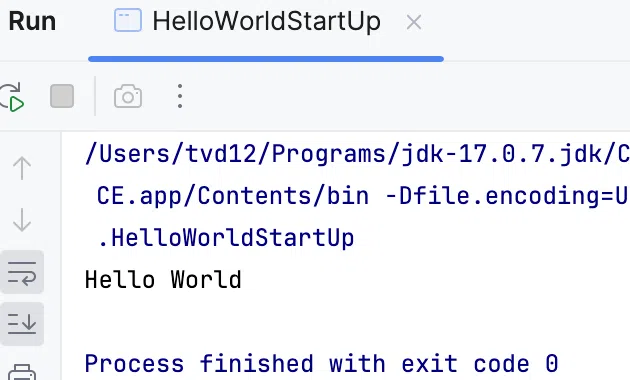The image size is (630, 380).
Task: Close the HelloWorldStartUp tab
Action: 414,22
